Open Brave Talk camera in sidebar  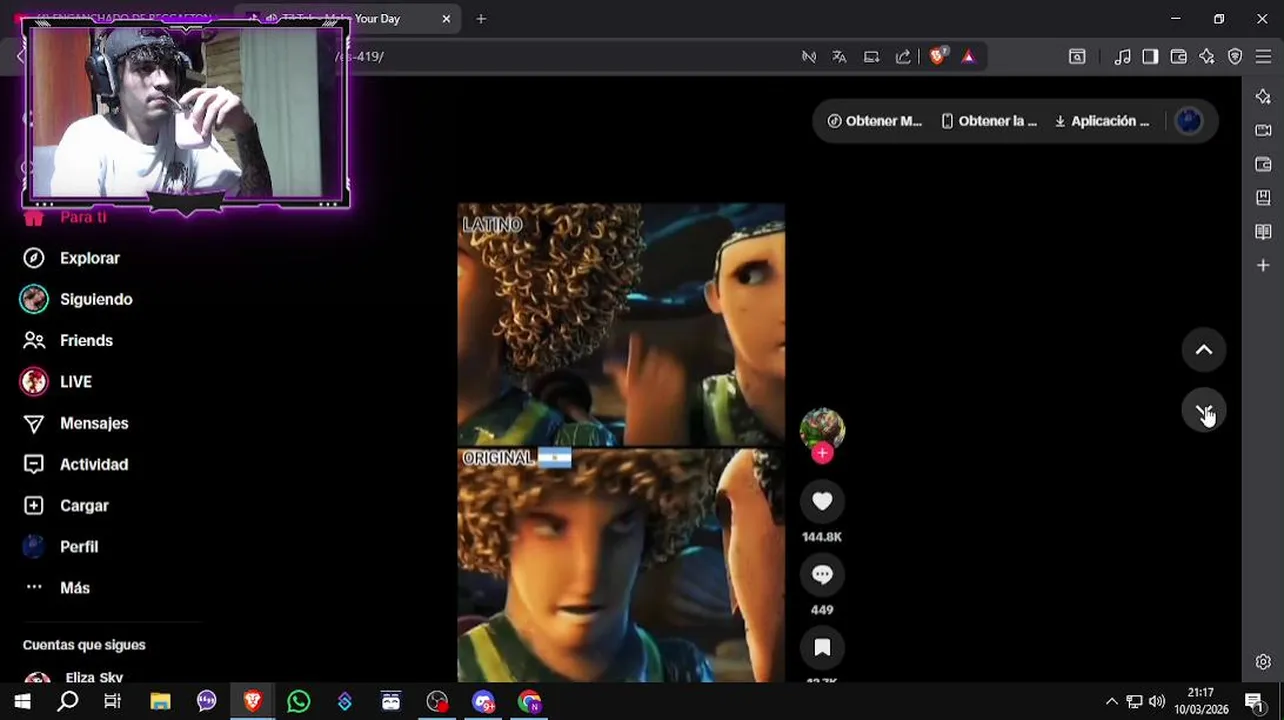1263,130
